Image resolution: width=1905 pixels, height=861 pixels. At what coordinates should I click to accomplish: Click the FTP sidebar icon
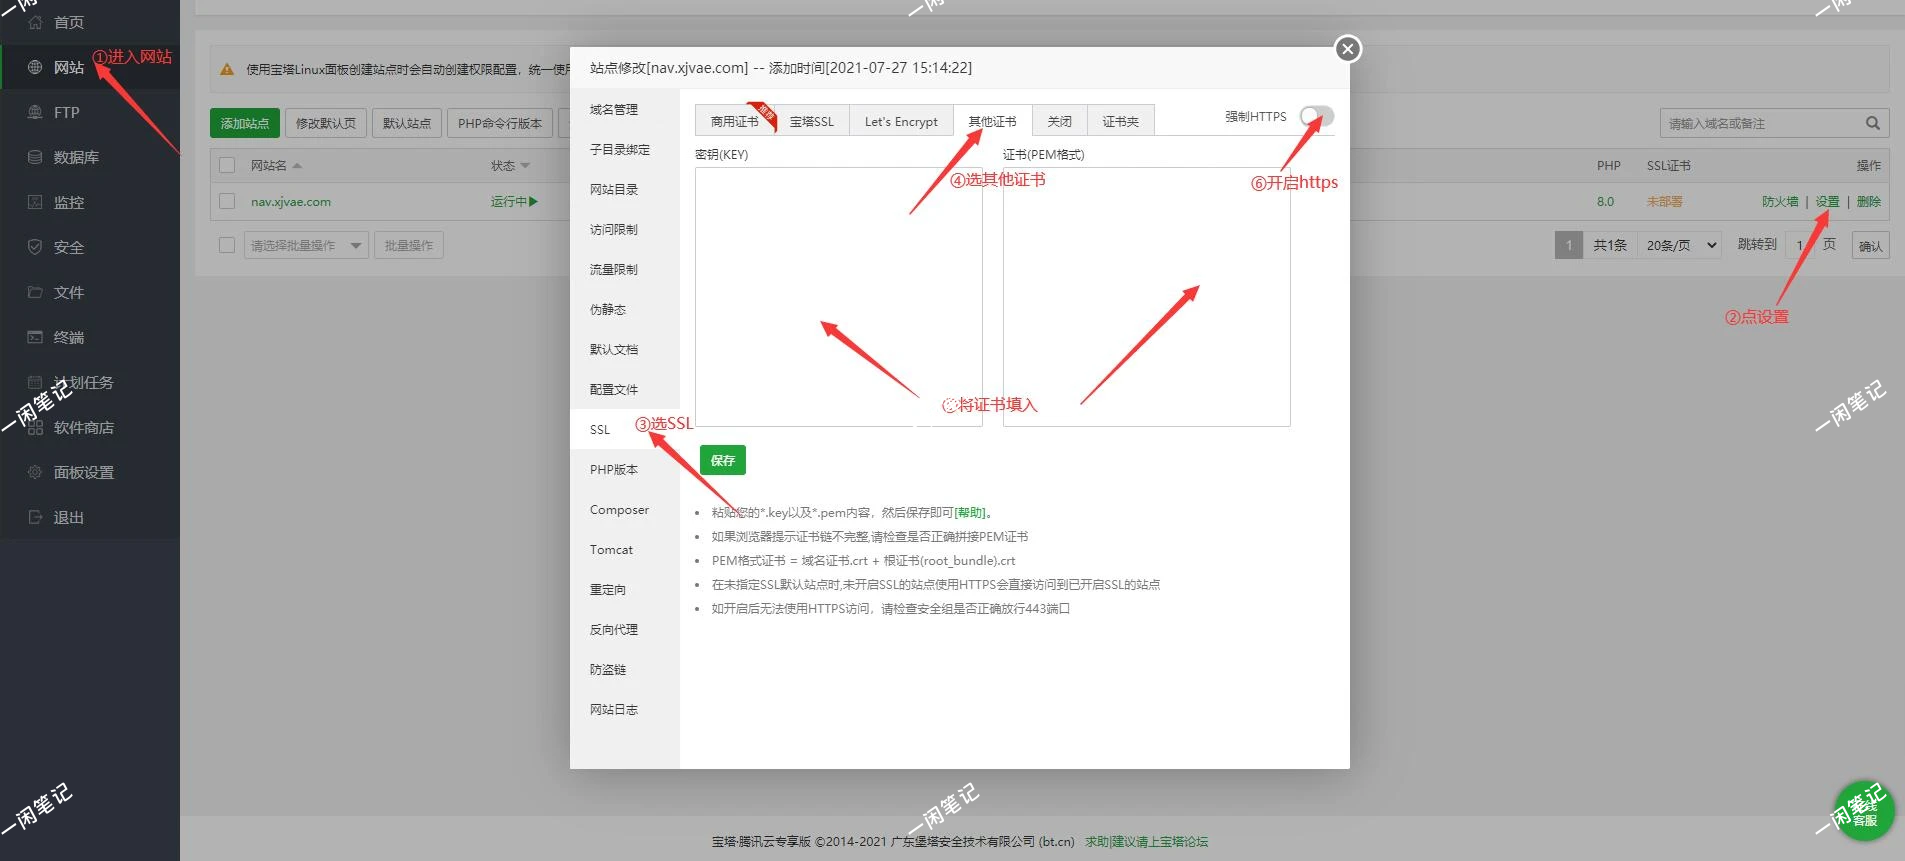coord(35,112)
